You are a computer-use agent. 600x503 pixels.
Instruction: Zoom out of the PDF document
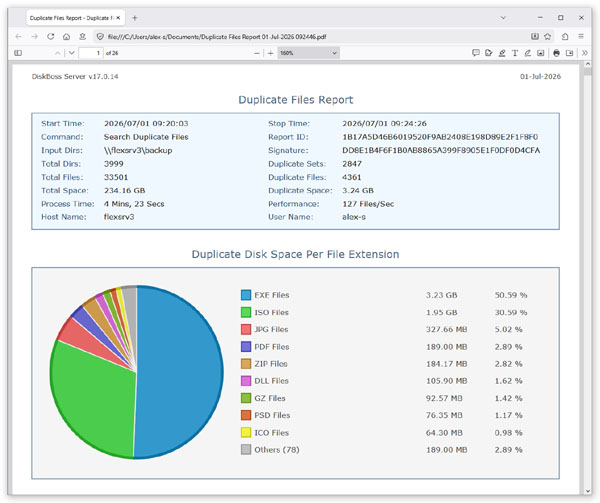pos(257,53)
